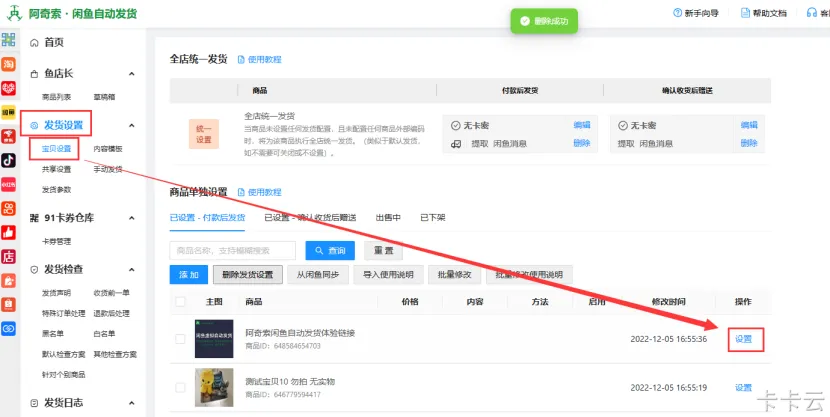Click the 批量修改 button

(x=455, y=275)
